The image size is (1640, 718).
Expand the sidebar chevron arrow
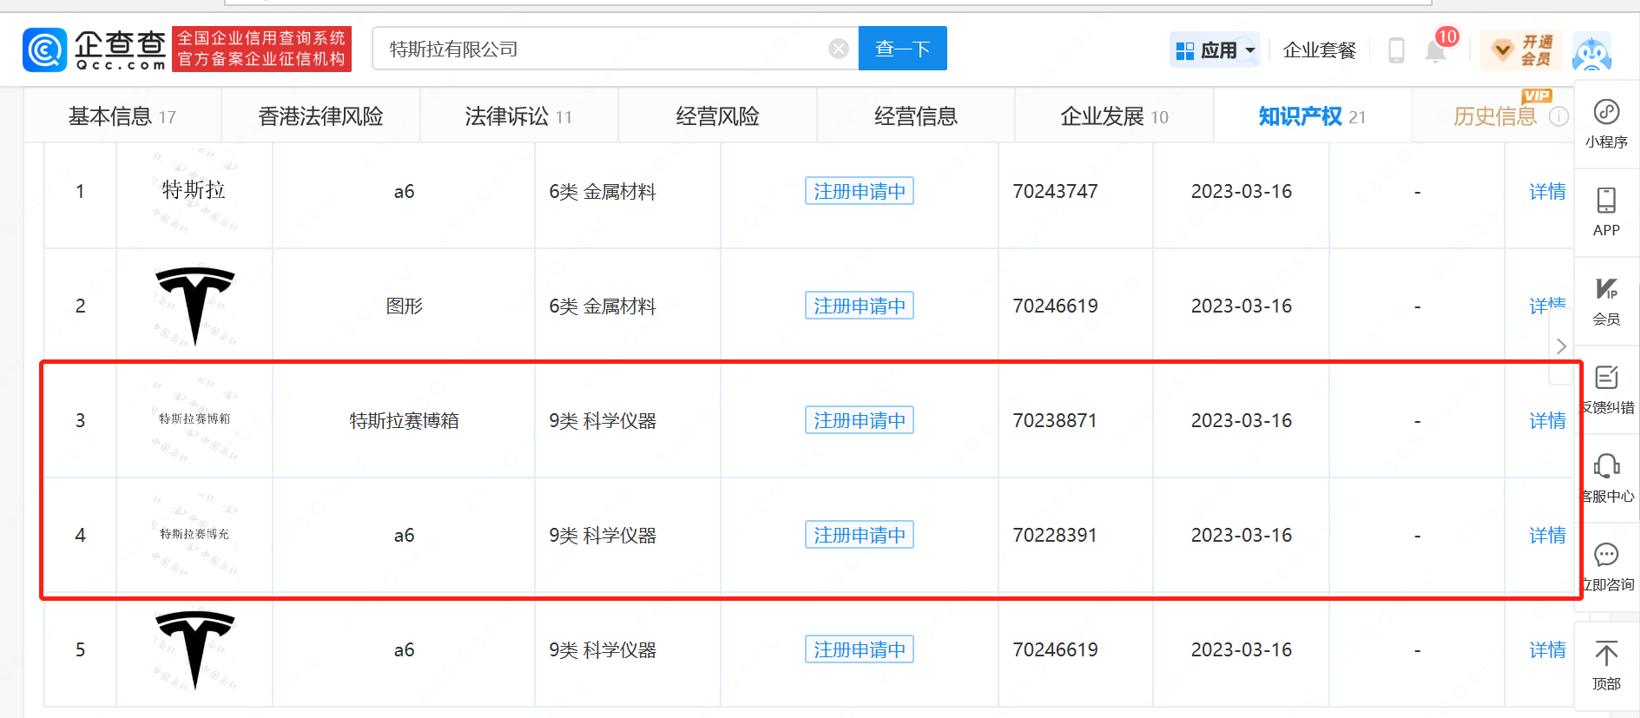(1561, 346)
